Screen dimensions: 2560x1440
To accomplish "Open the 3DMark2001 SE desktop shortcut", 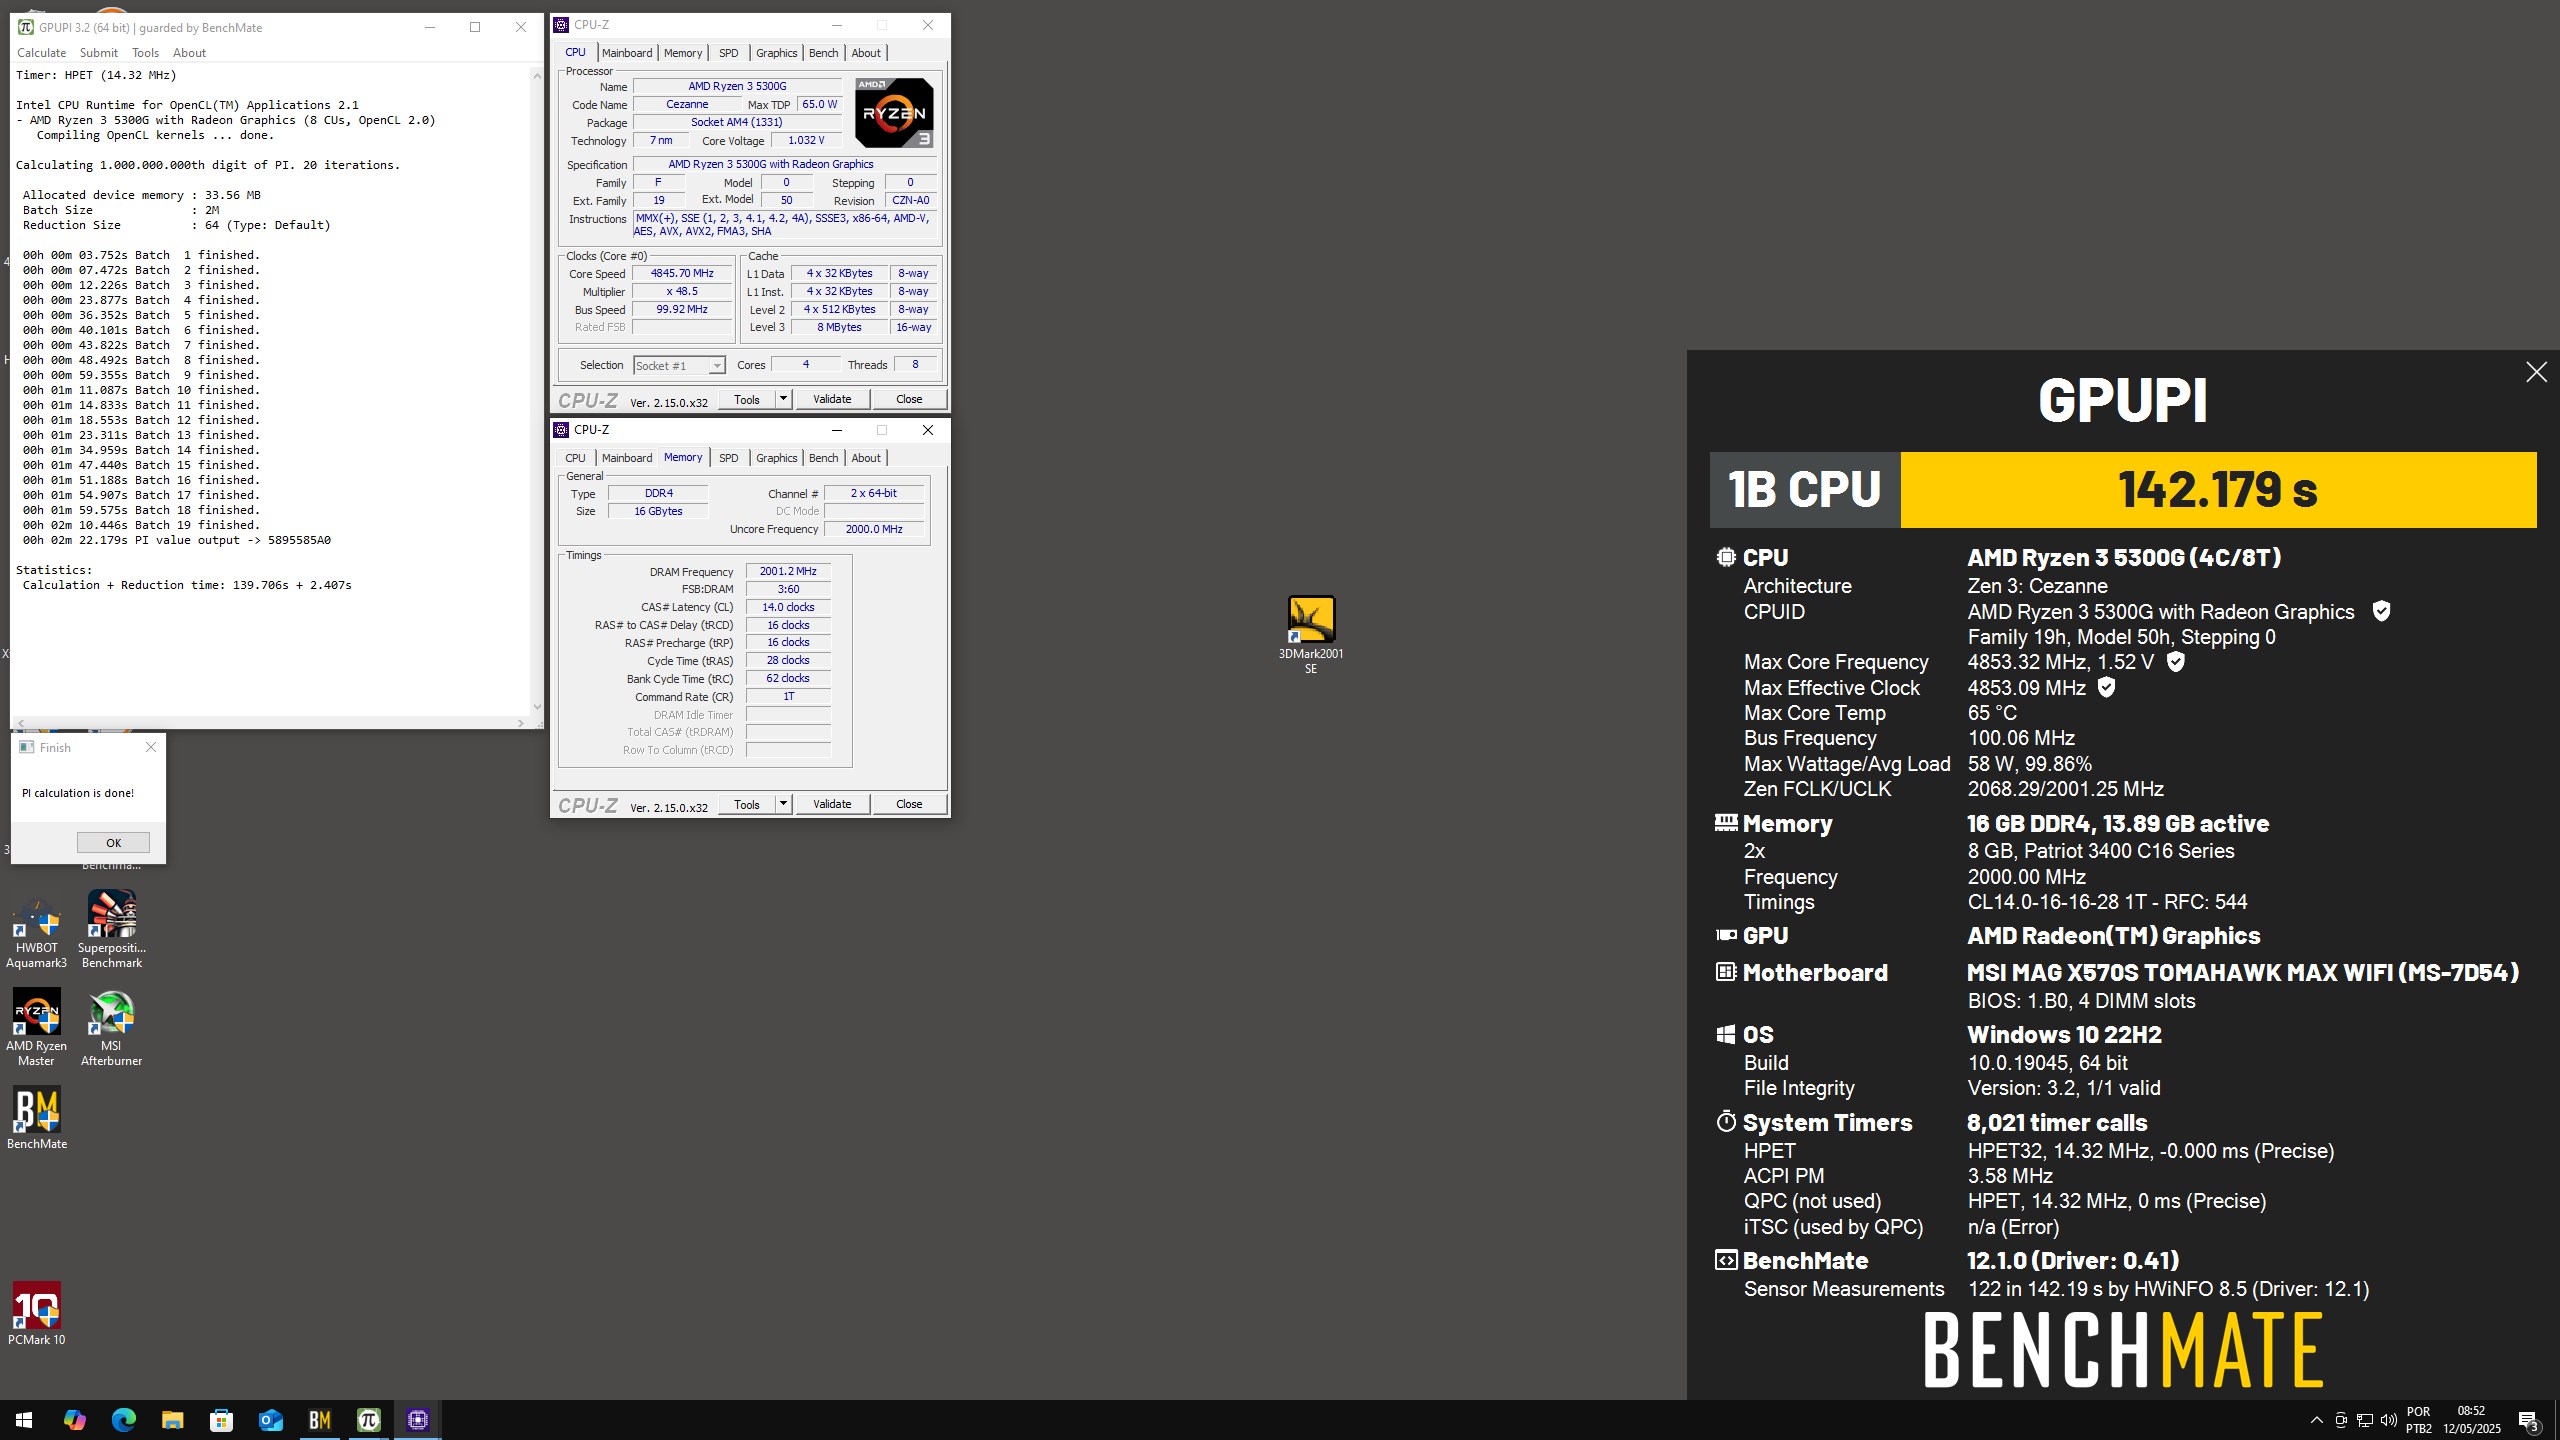I will [1310, 634].
